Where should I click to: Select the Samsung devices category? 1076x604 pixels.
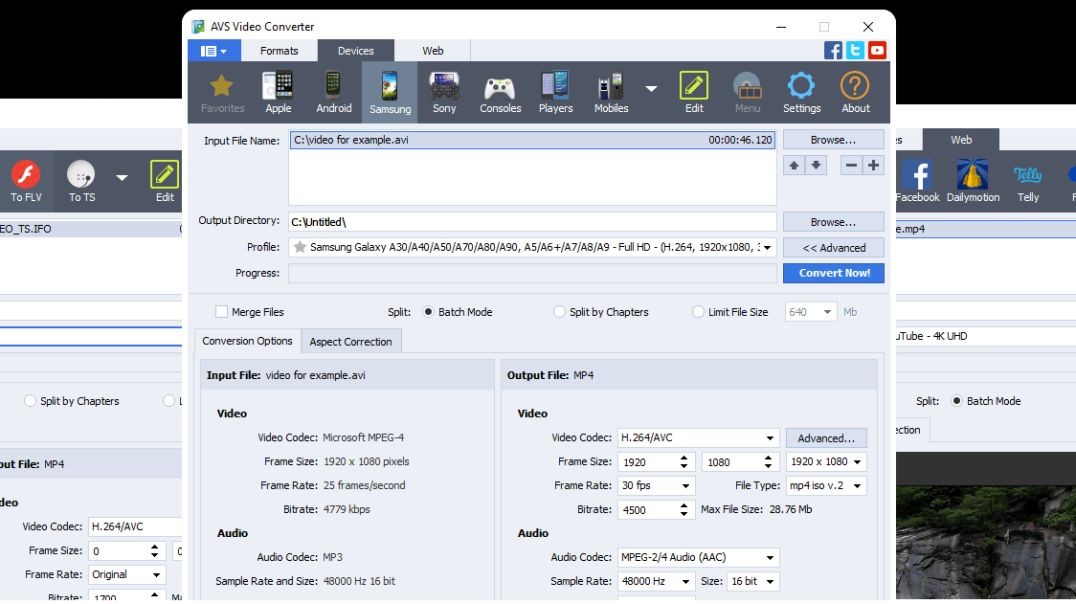(x=390, y=93)
